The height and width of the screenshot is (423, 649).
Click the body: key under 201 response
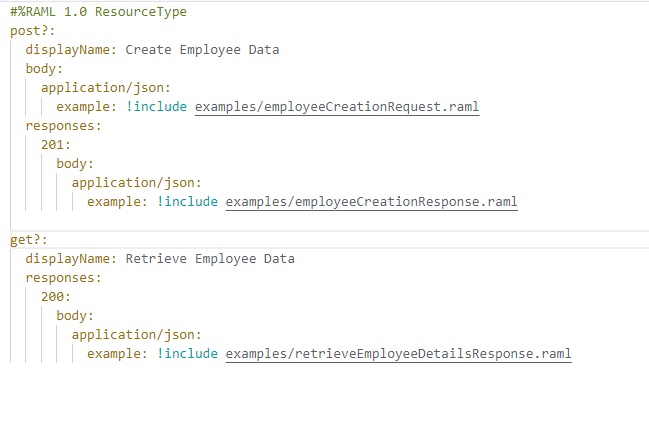(x=75, y=164)
